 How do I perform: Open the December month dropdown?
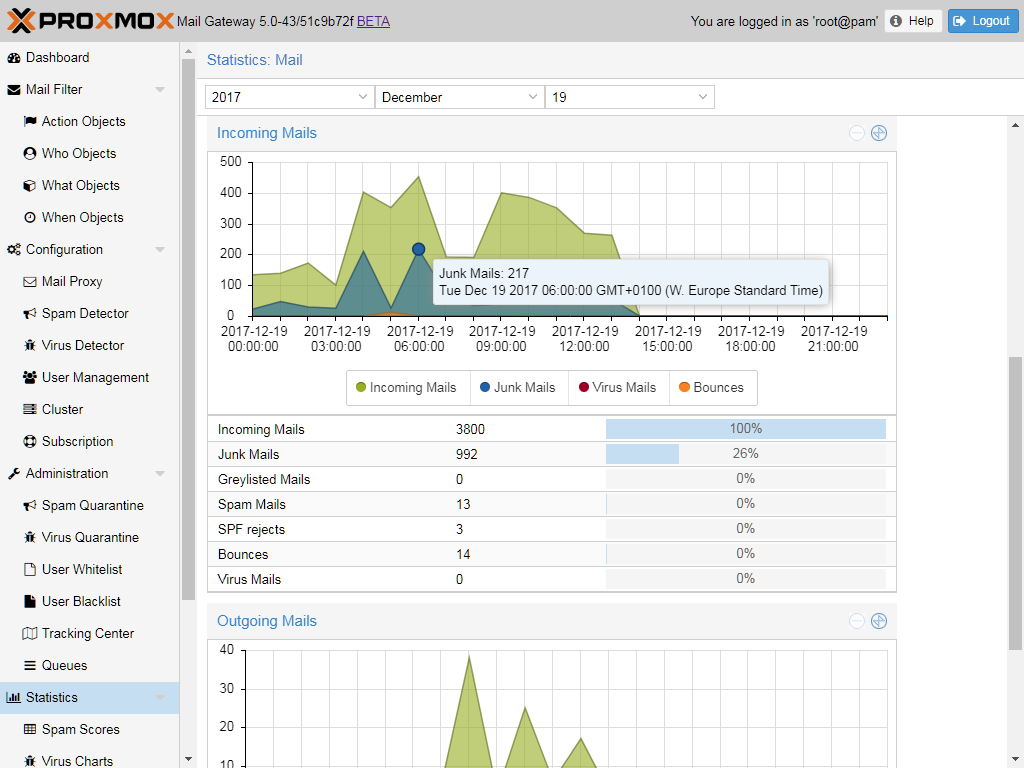pos(459,97)
